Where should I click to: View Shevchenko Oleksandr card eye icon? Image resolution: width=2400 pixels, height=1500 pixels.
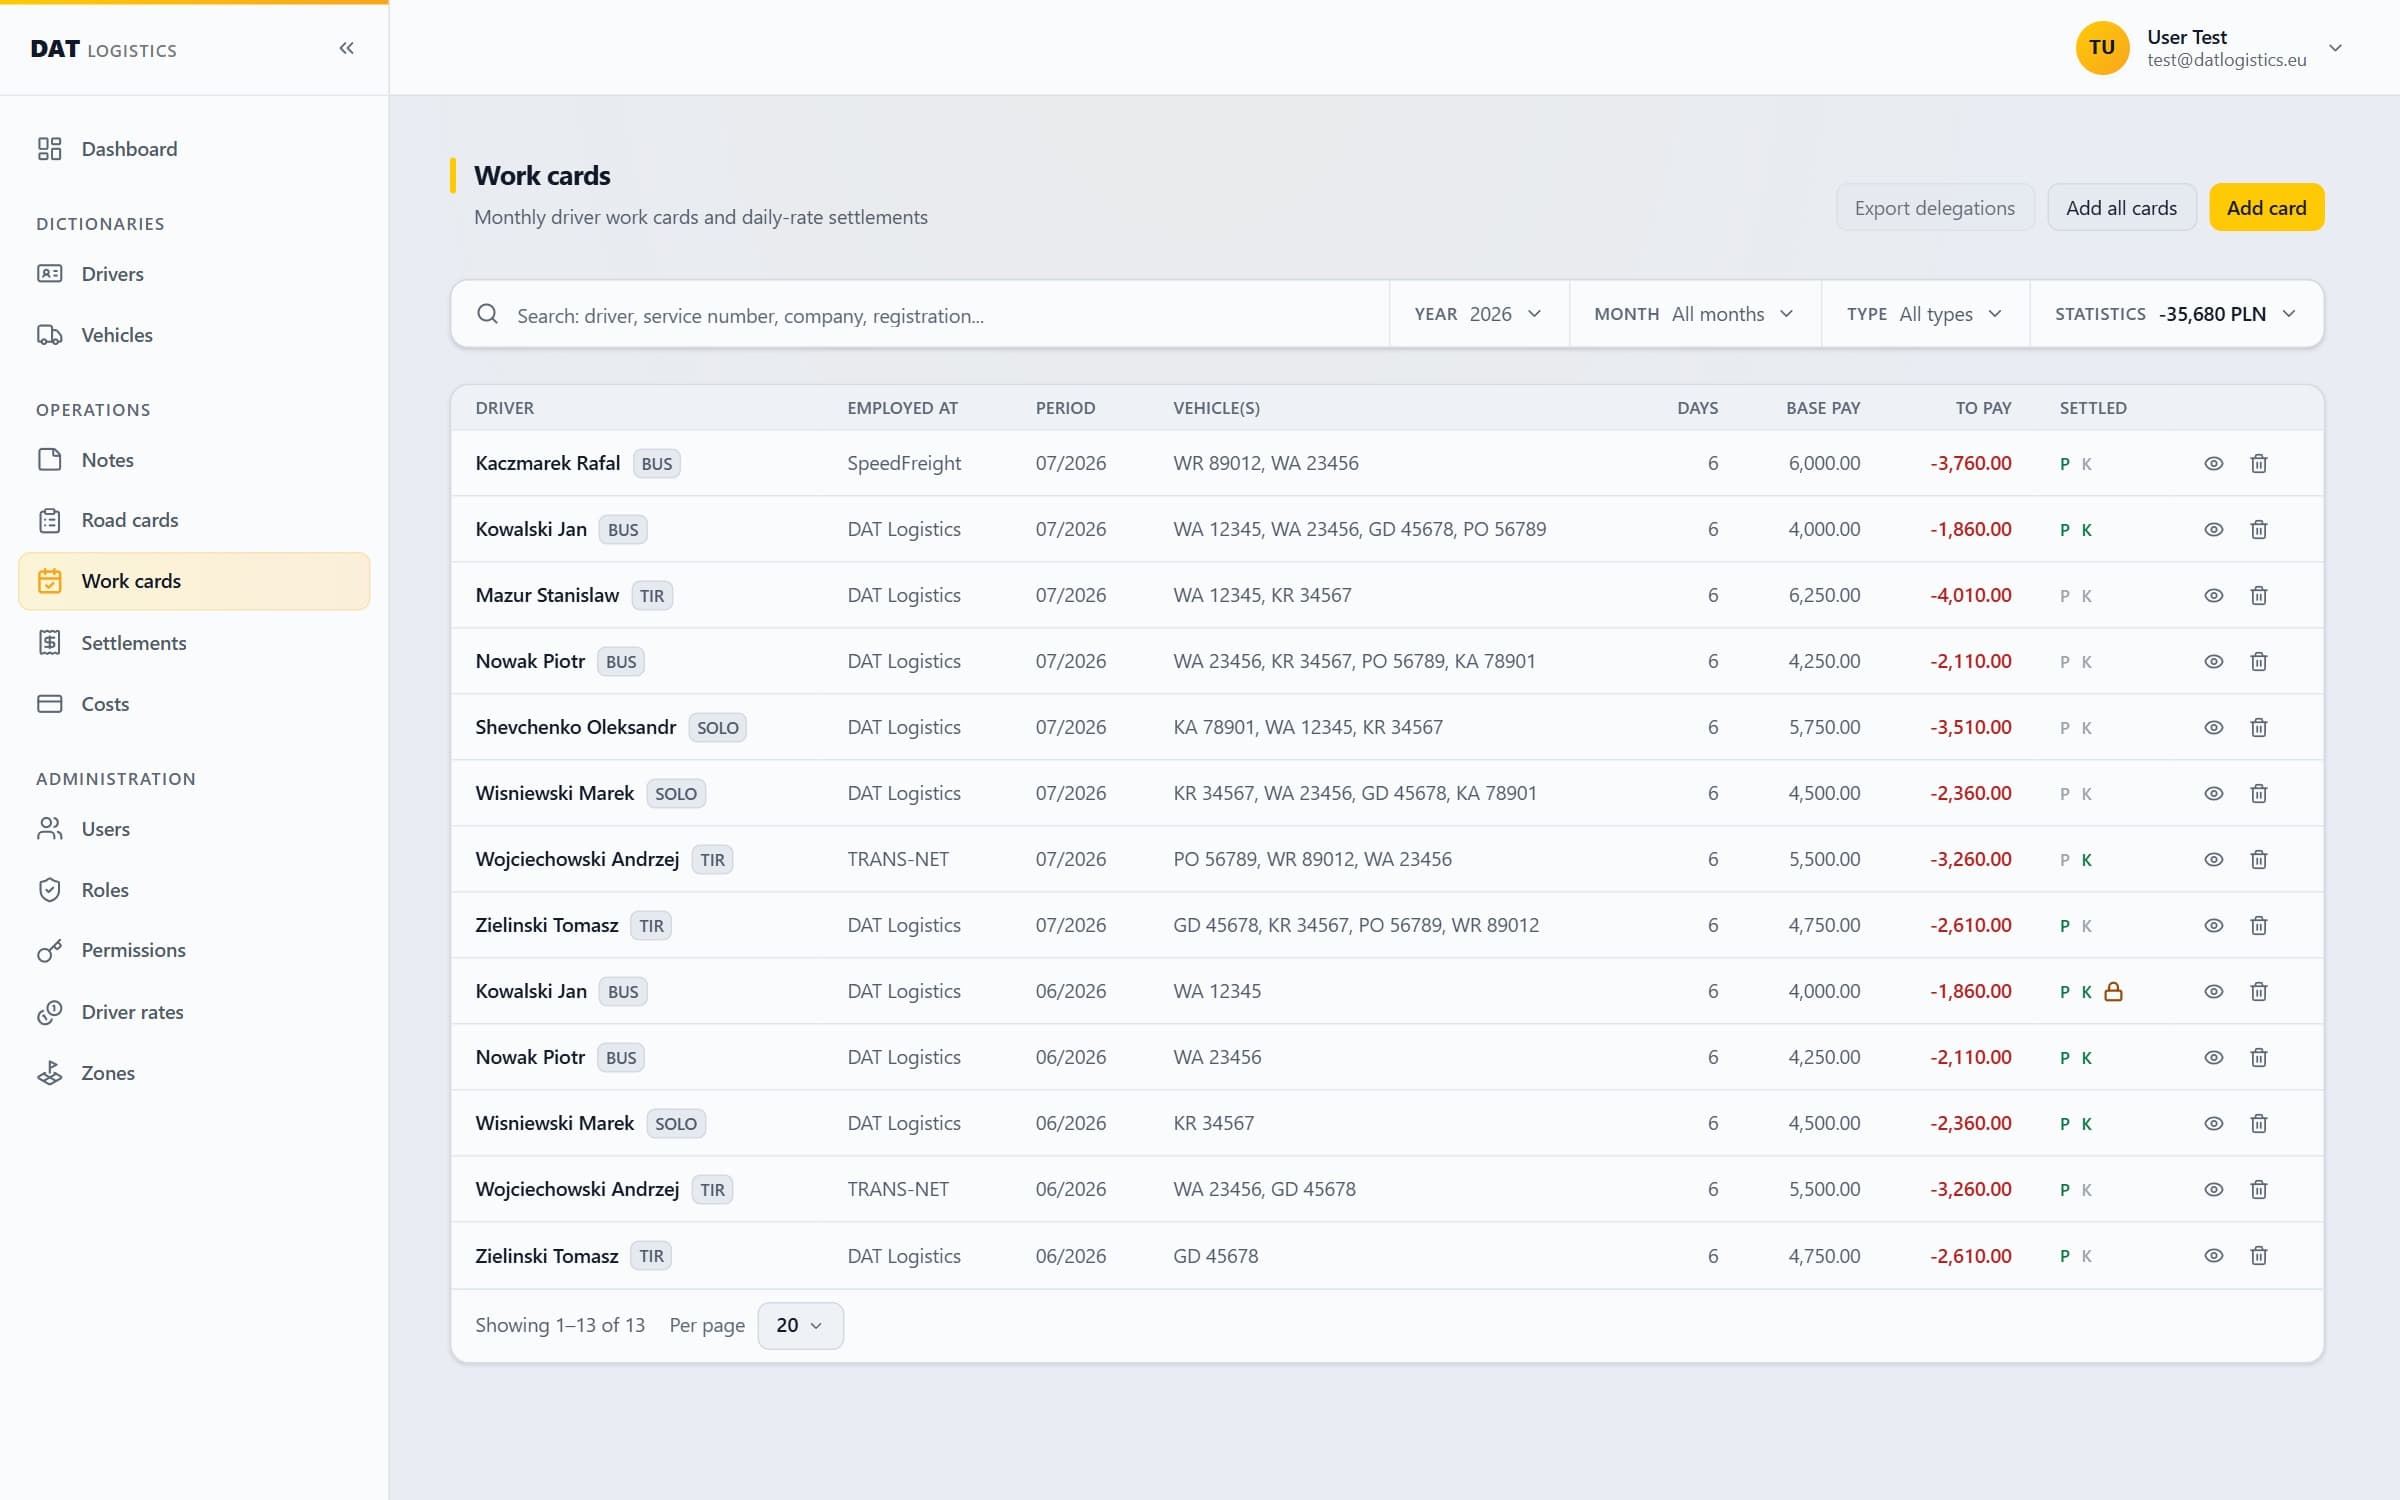[2213, 727]
